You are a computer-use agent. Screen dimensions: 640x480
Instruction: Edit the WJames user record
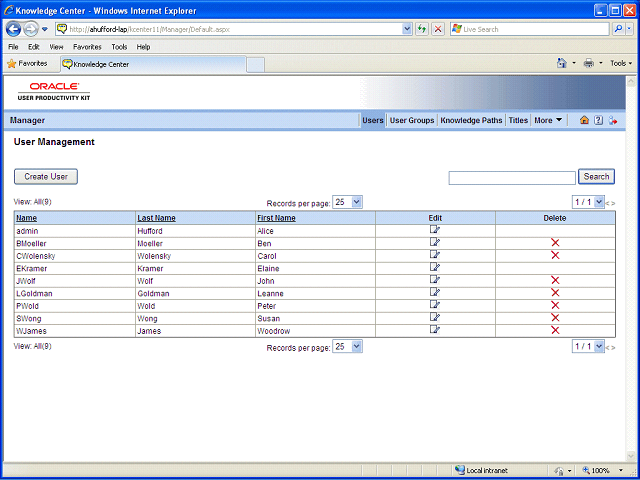point(435,330)
